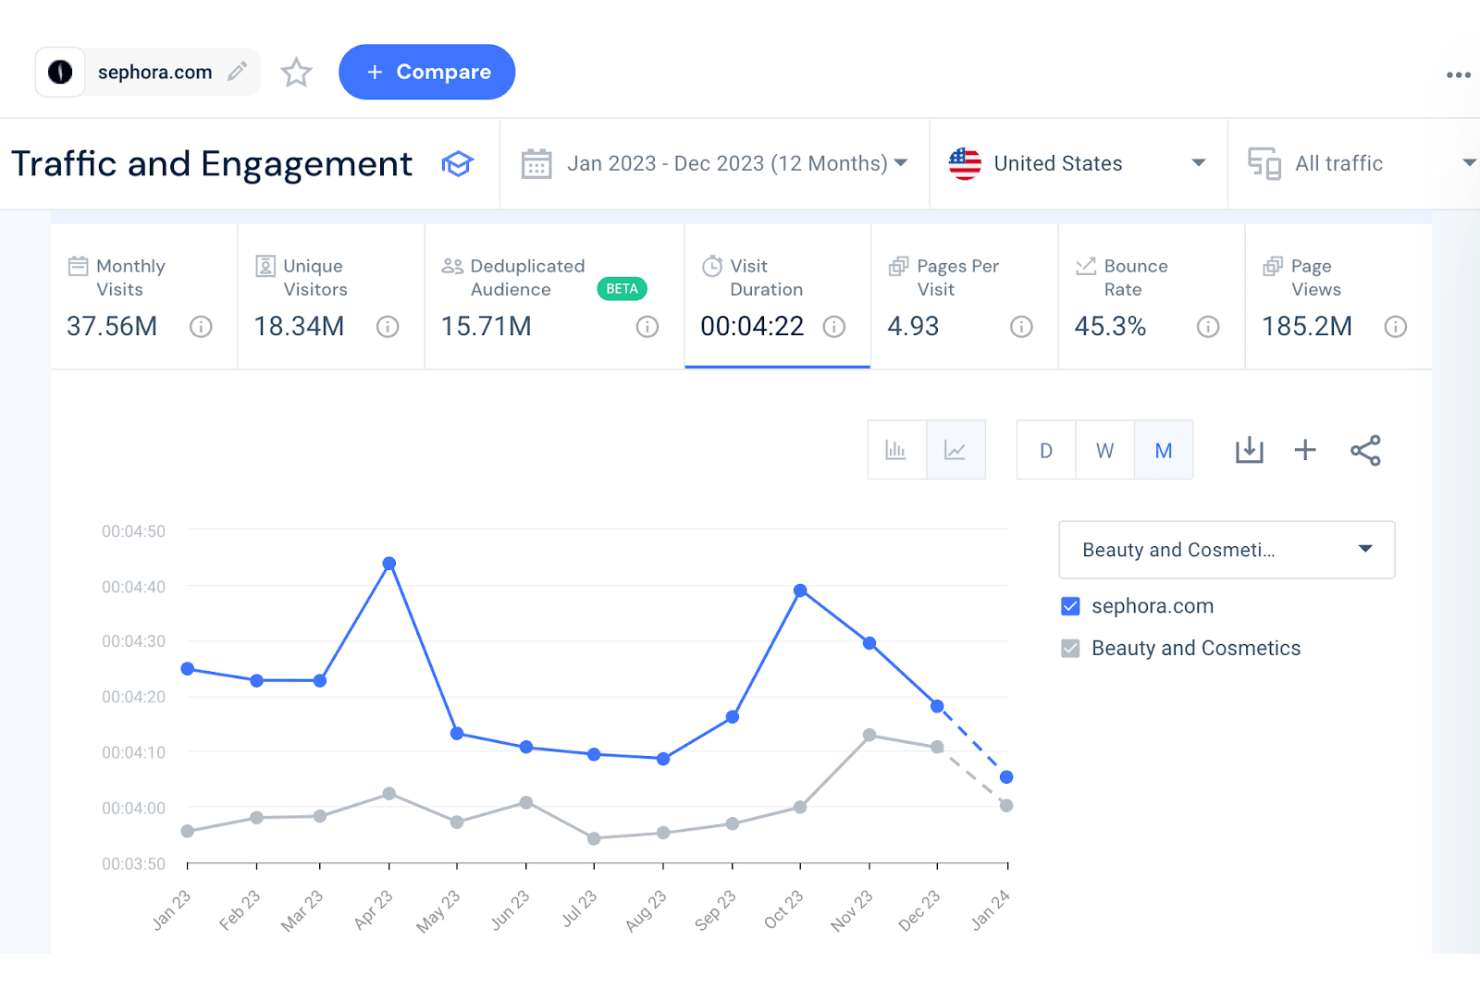This screenshot has width=1480, height=987.
Task: Click the 185.2M page views value
Action: coord(1307,327)
